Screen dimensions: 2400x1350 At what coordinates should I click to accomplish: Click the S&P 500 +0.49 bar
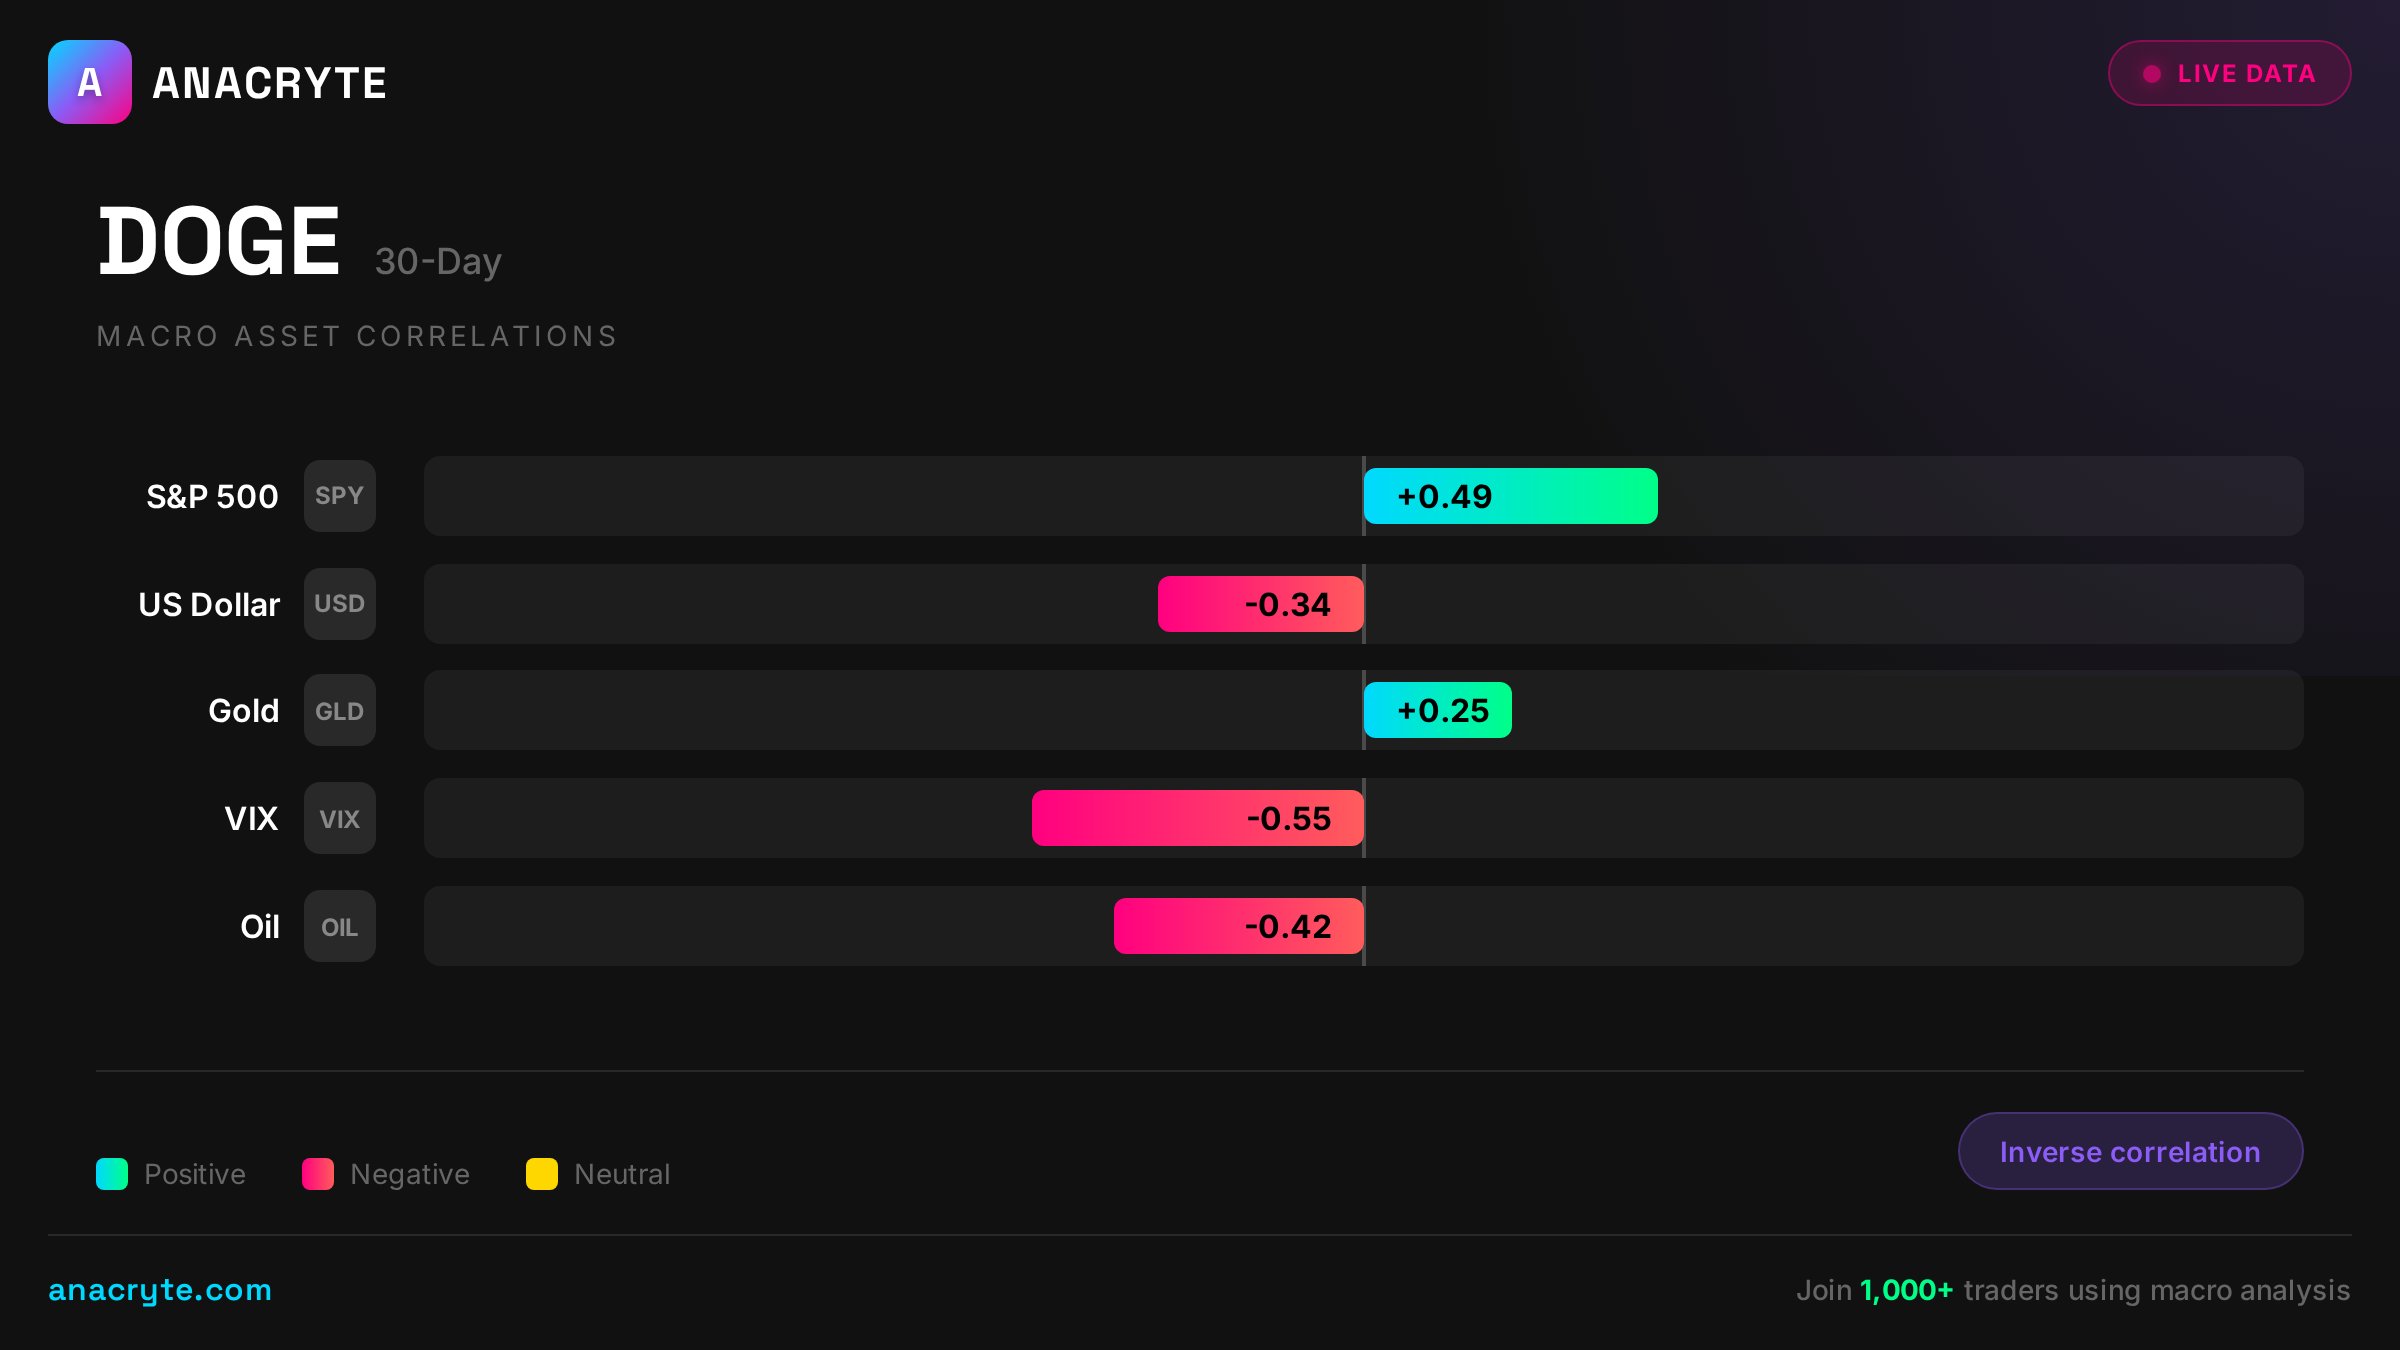[1510, 496]
